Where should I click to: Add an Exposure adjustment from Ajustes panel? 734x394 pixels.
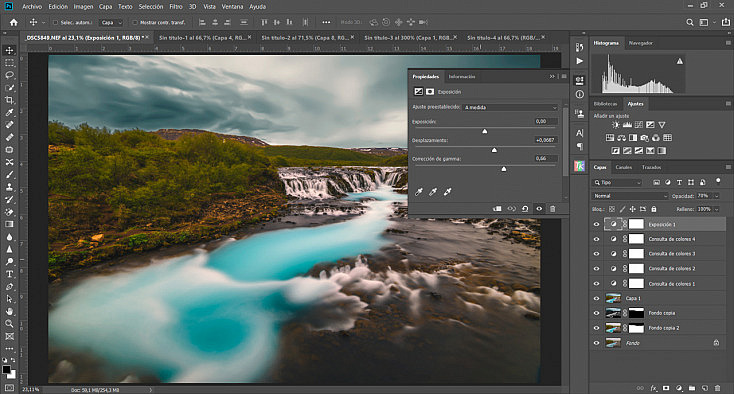pyautogui.click(x=650, y=125)
